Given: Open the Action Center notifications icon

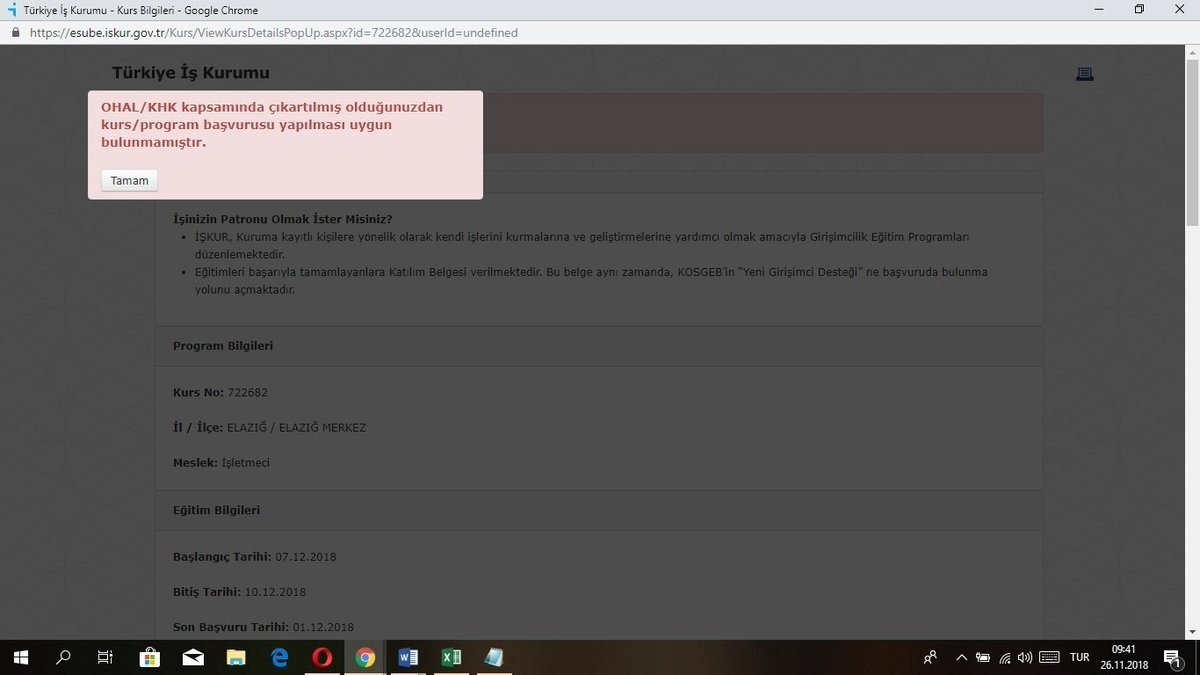Looking at the screenshot, I should pyautogui.click(x=1173, y=657).
